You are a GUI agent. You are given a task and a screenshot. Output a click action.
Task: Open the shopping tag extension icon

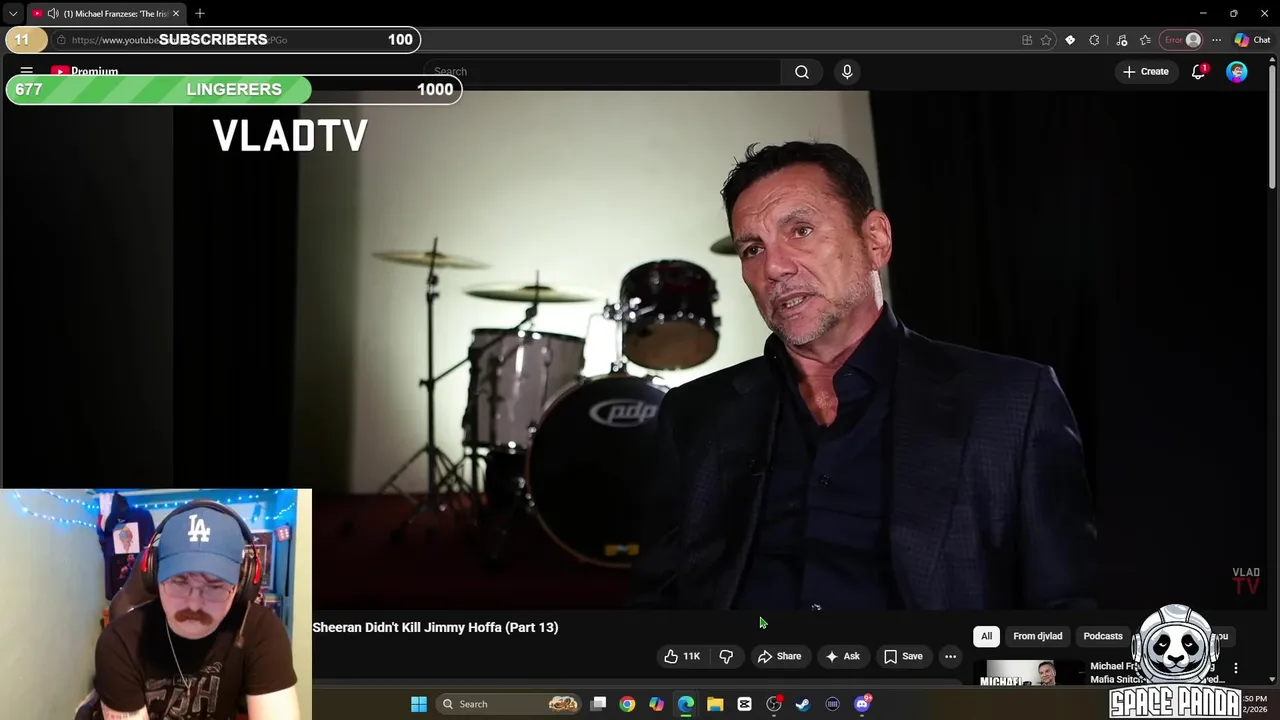(x=1070, y=40)
